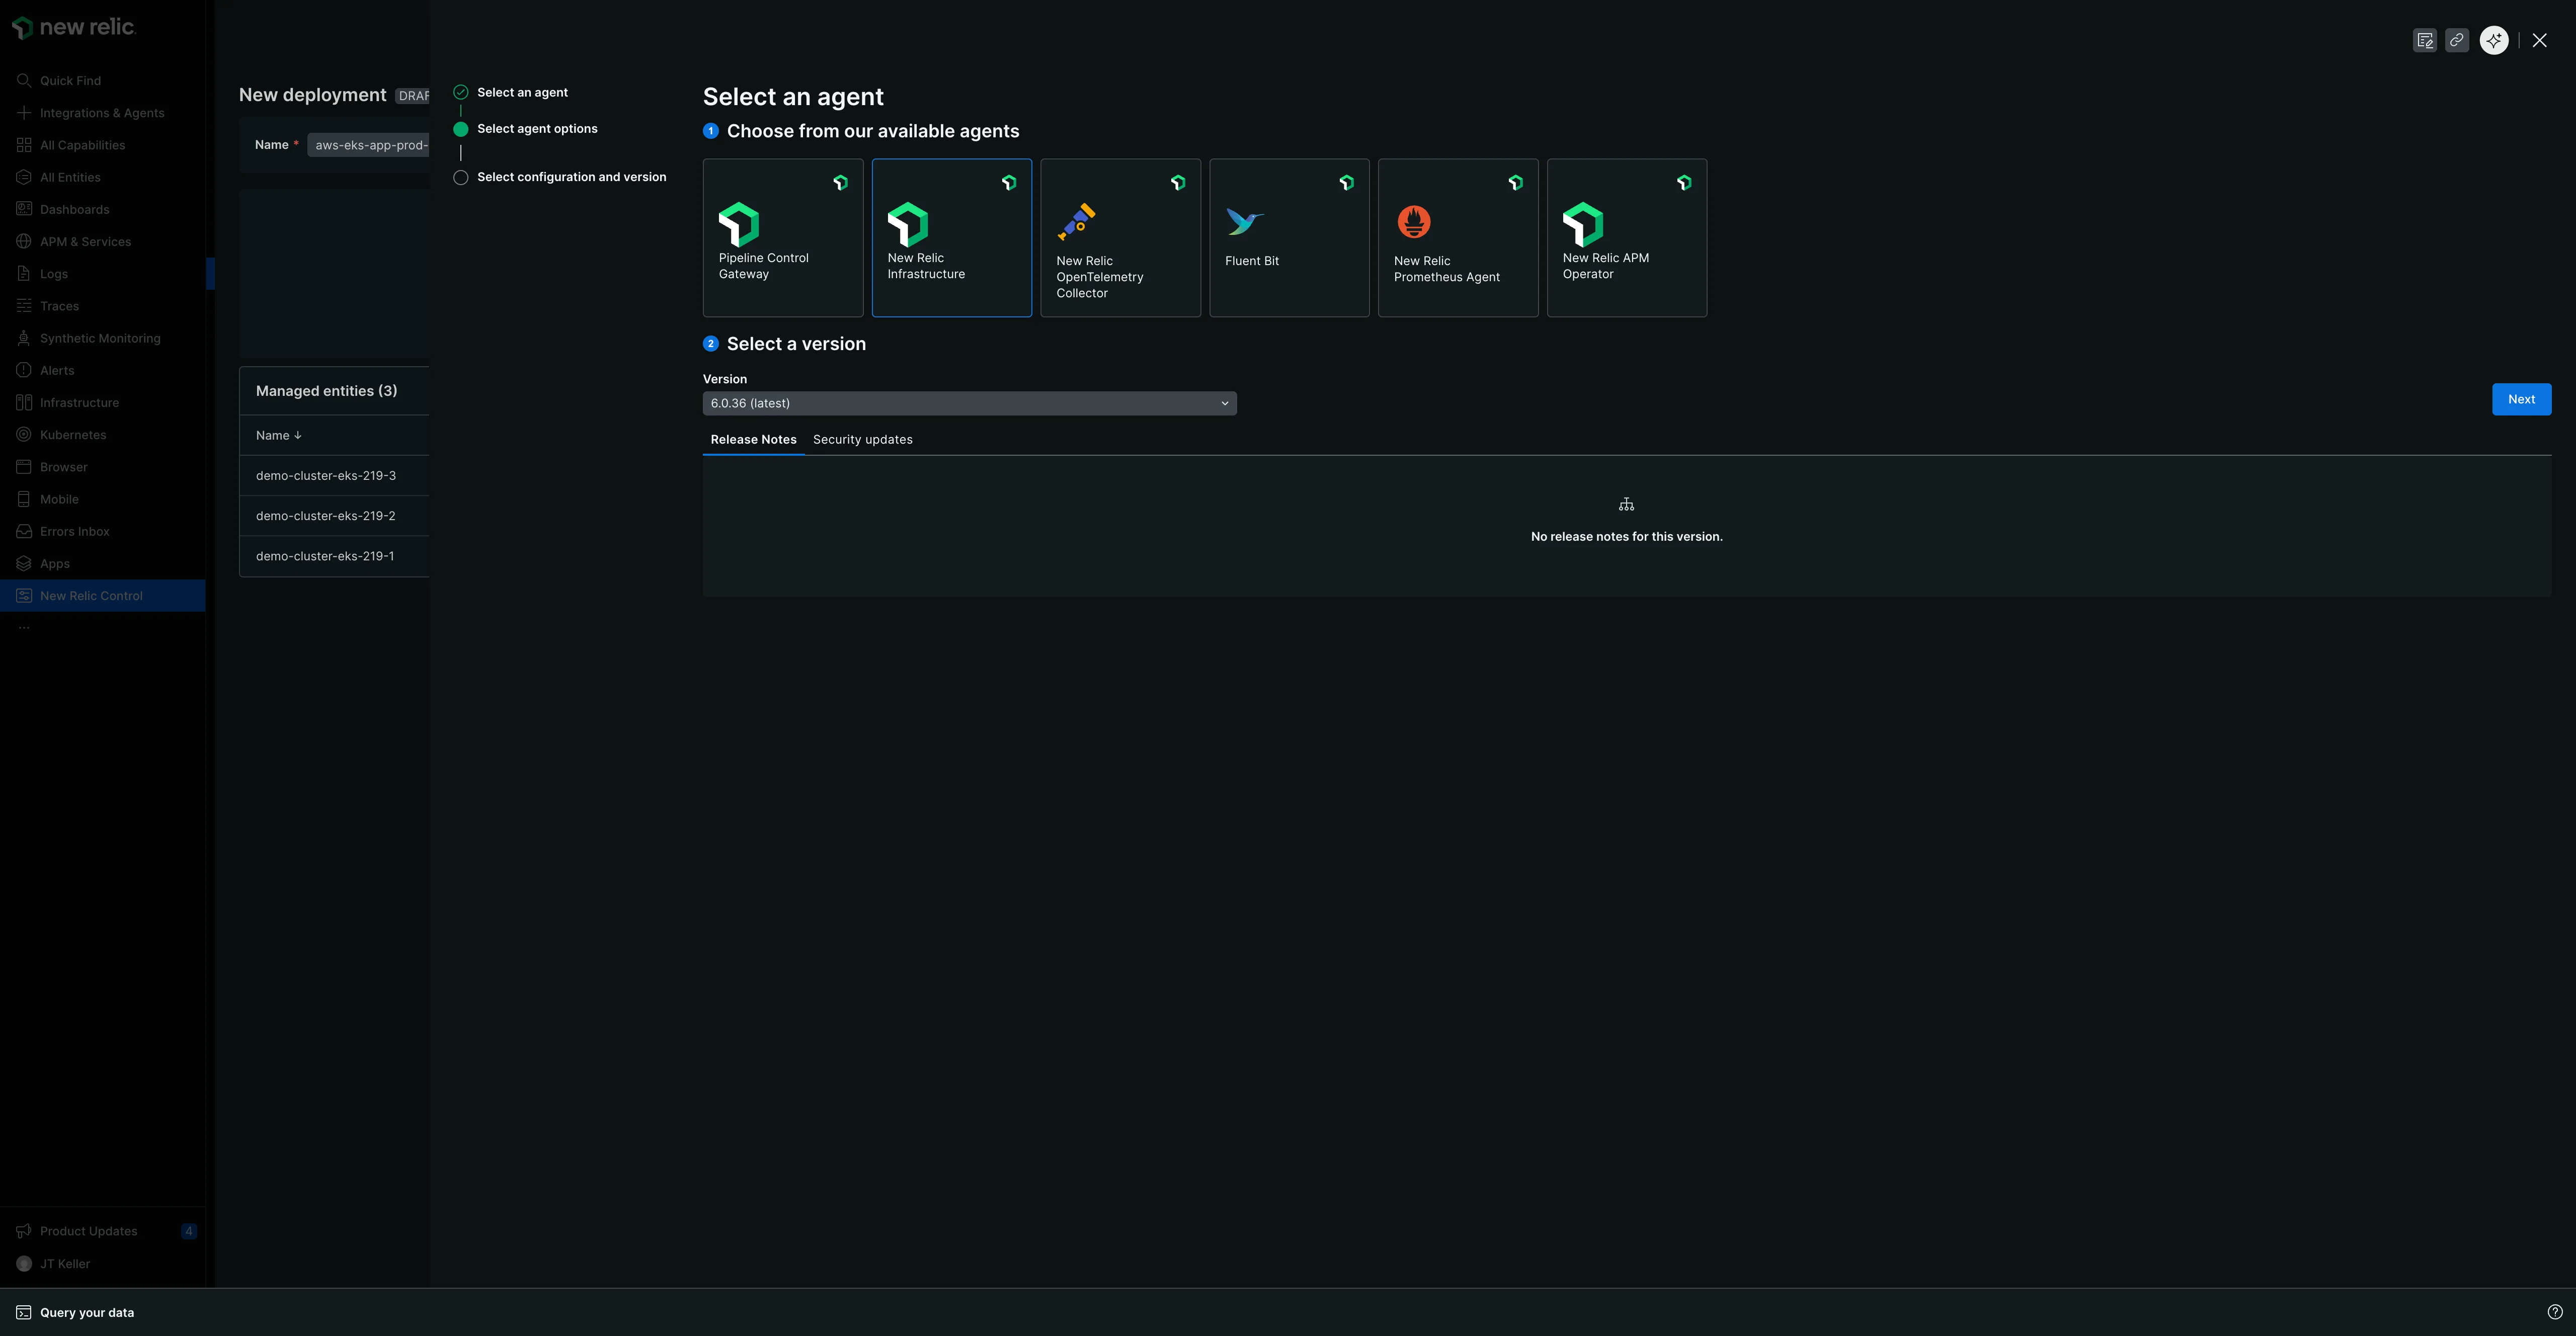Viewport: 2576px width, 1336px height.
Task: Open Product Updates in the sidebar
Action: tap(88, 1231)
